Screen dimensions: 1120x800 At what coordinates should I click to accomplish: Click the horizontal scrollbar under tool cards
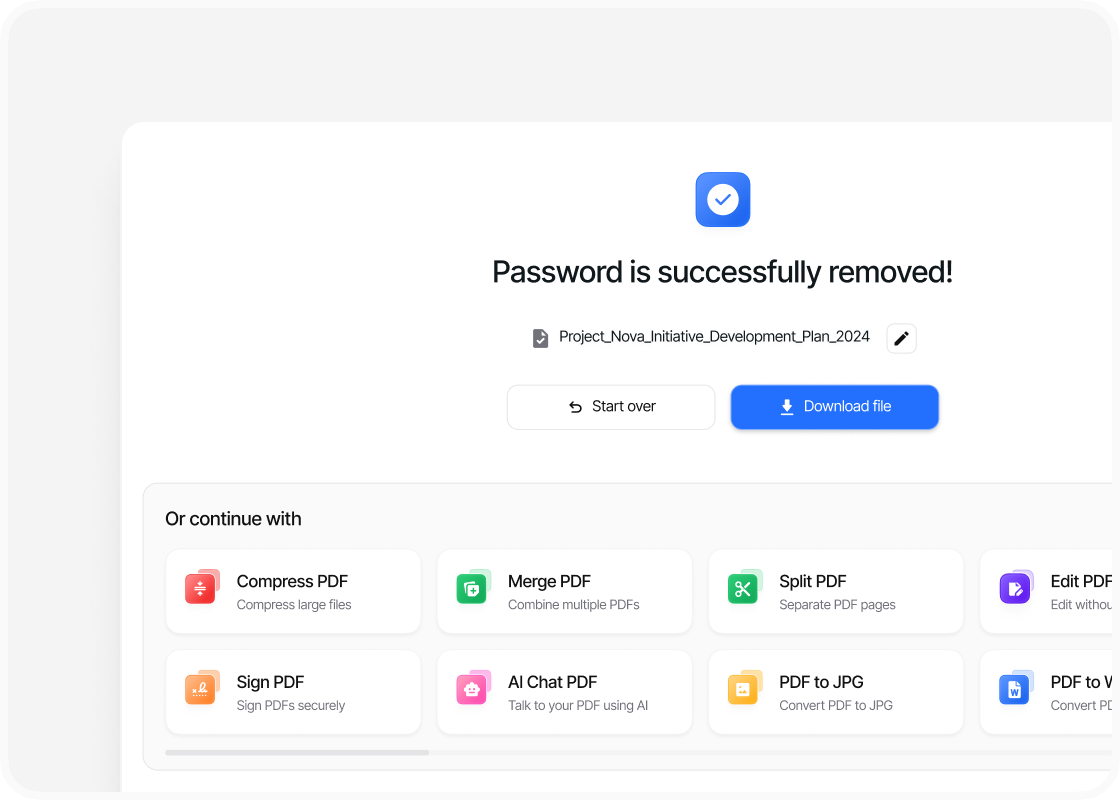pyautogui.click(x=296, y=752)
